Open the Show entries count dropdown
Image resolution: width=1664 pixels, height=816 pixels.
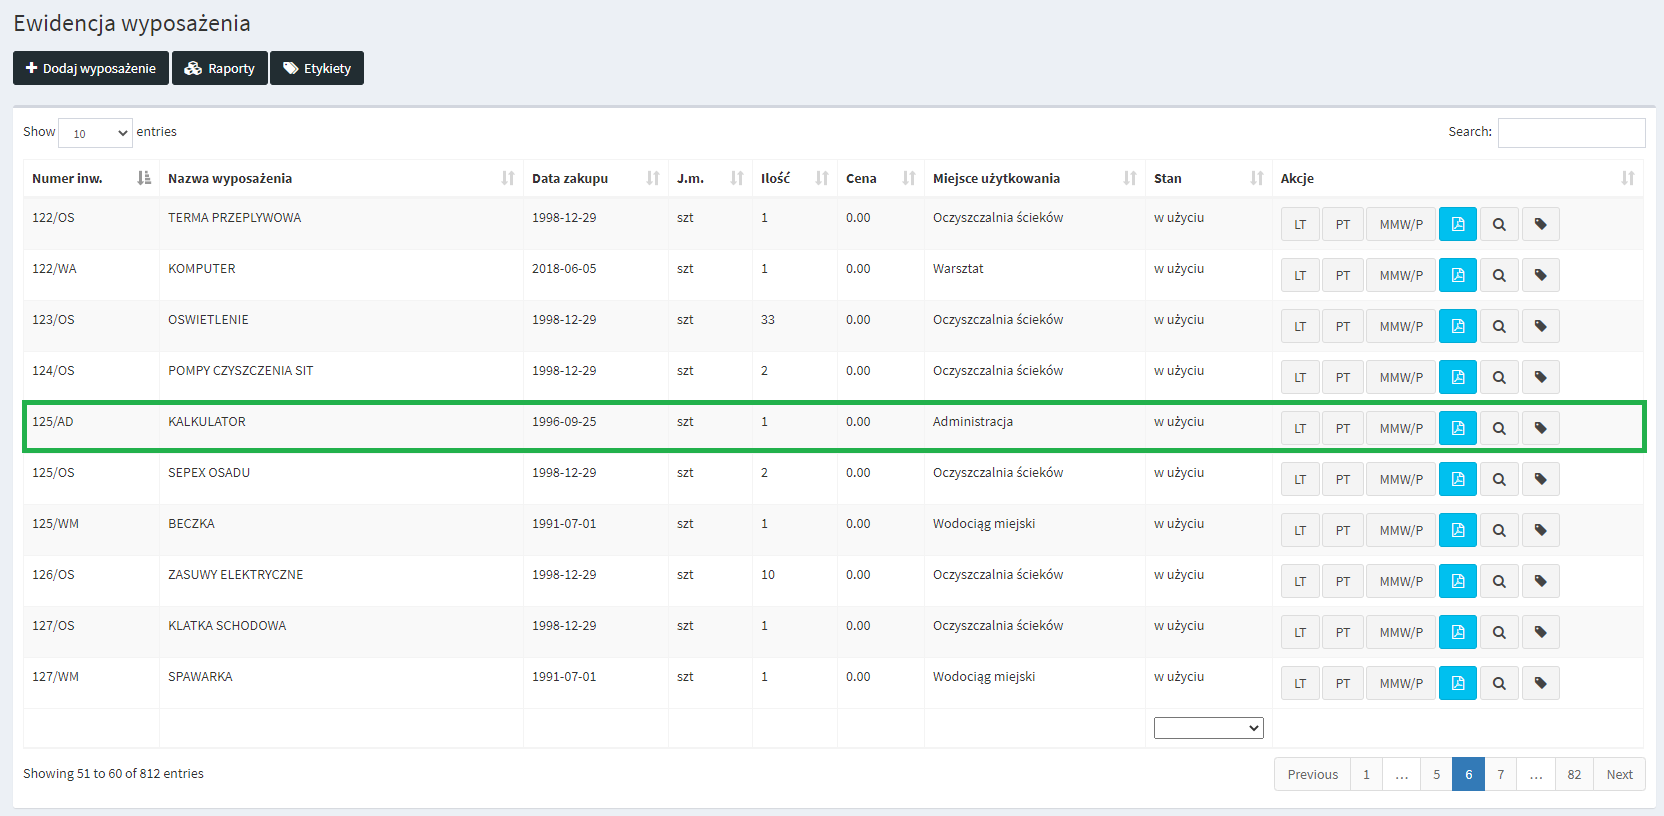point(95,133)
